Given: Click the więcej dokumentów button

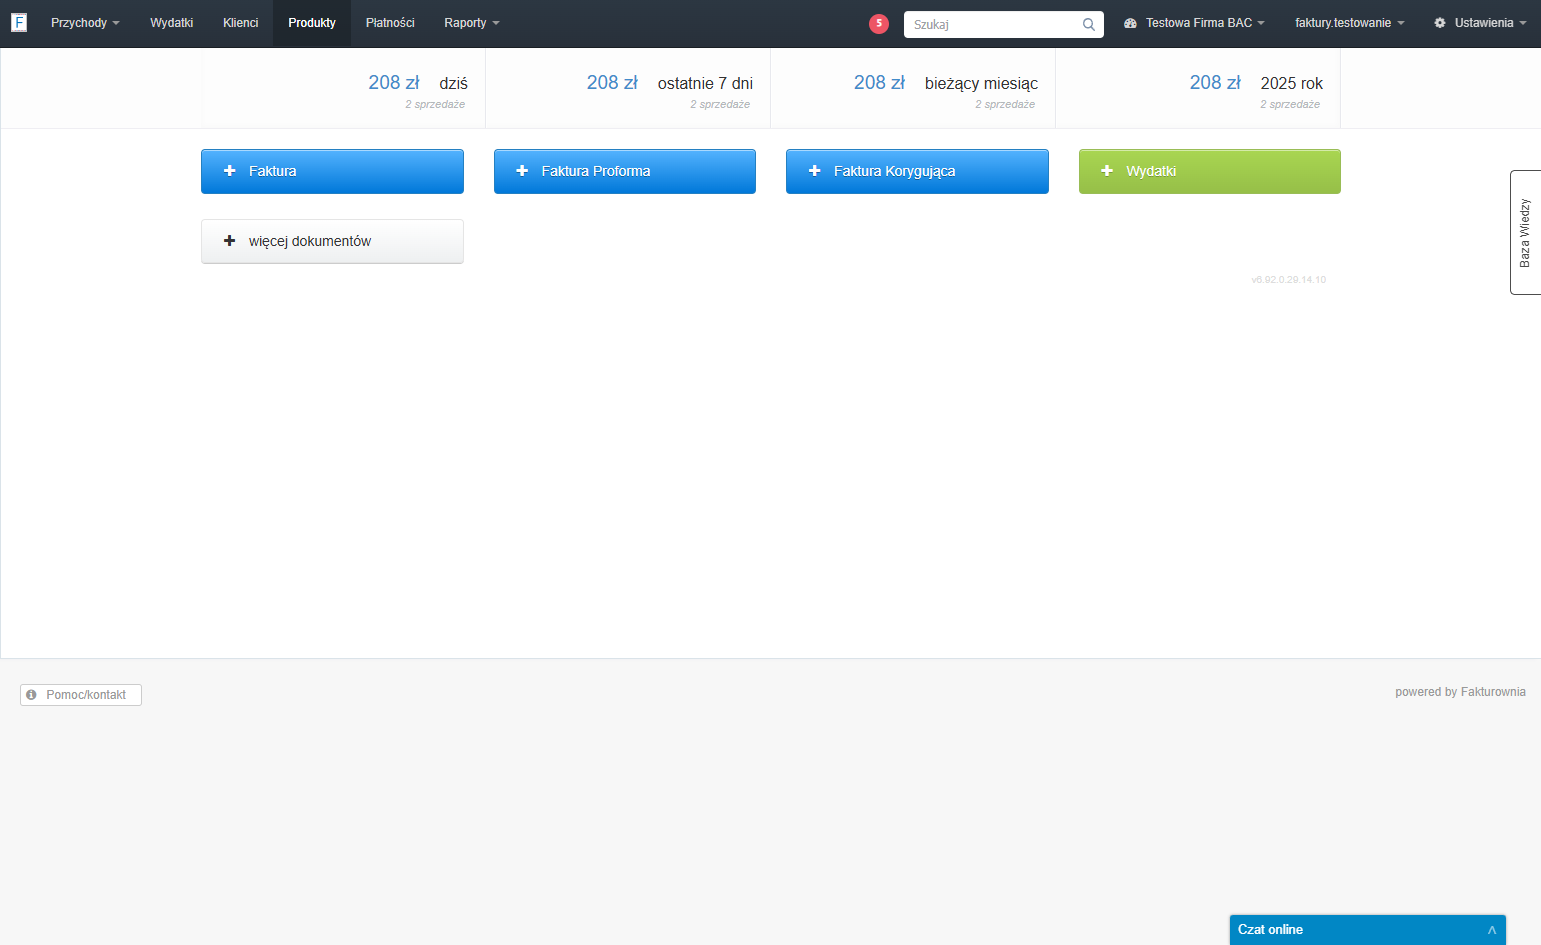Looking at the screenshot, I should pyautogui.click(x=332, y=241).
